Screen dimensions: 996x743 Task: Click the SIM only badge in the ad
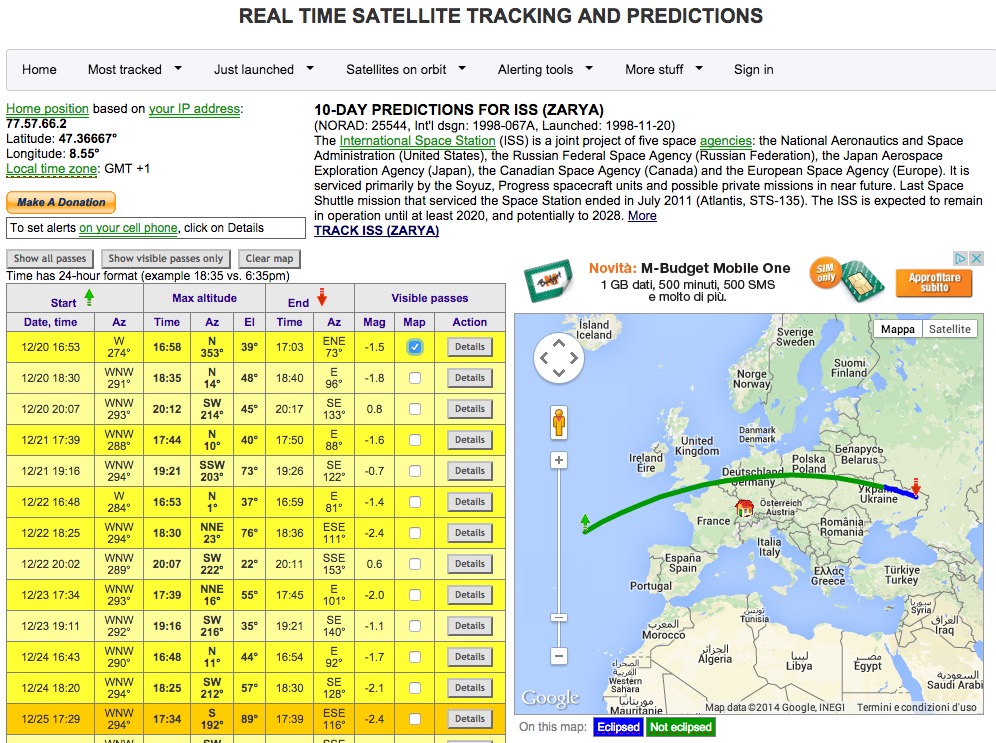826,274
